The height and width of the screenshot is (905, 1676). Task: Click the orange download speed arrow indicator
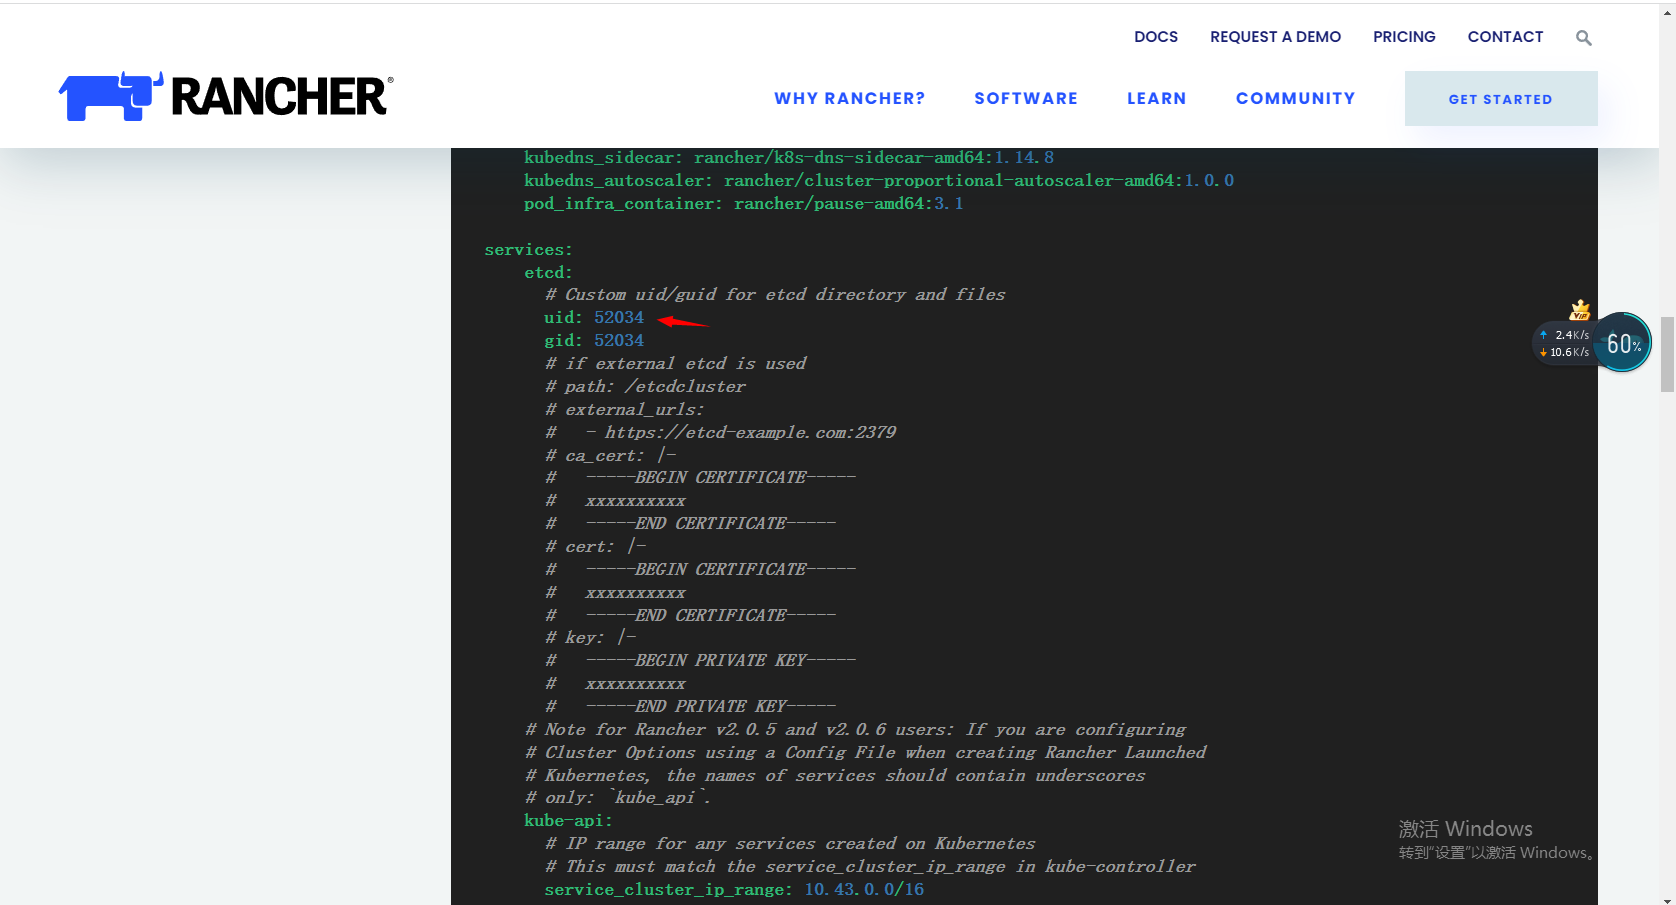click(x=1543, y=352)
